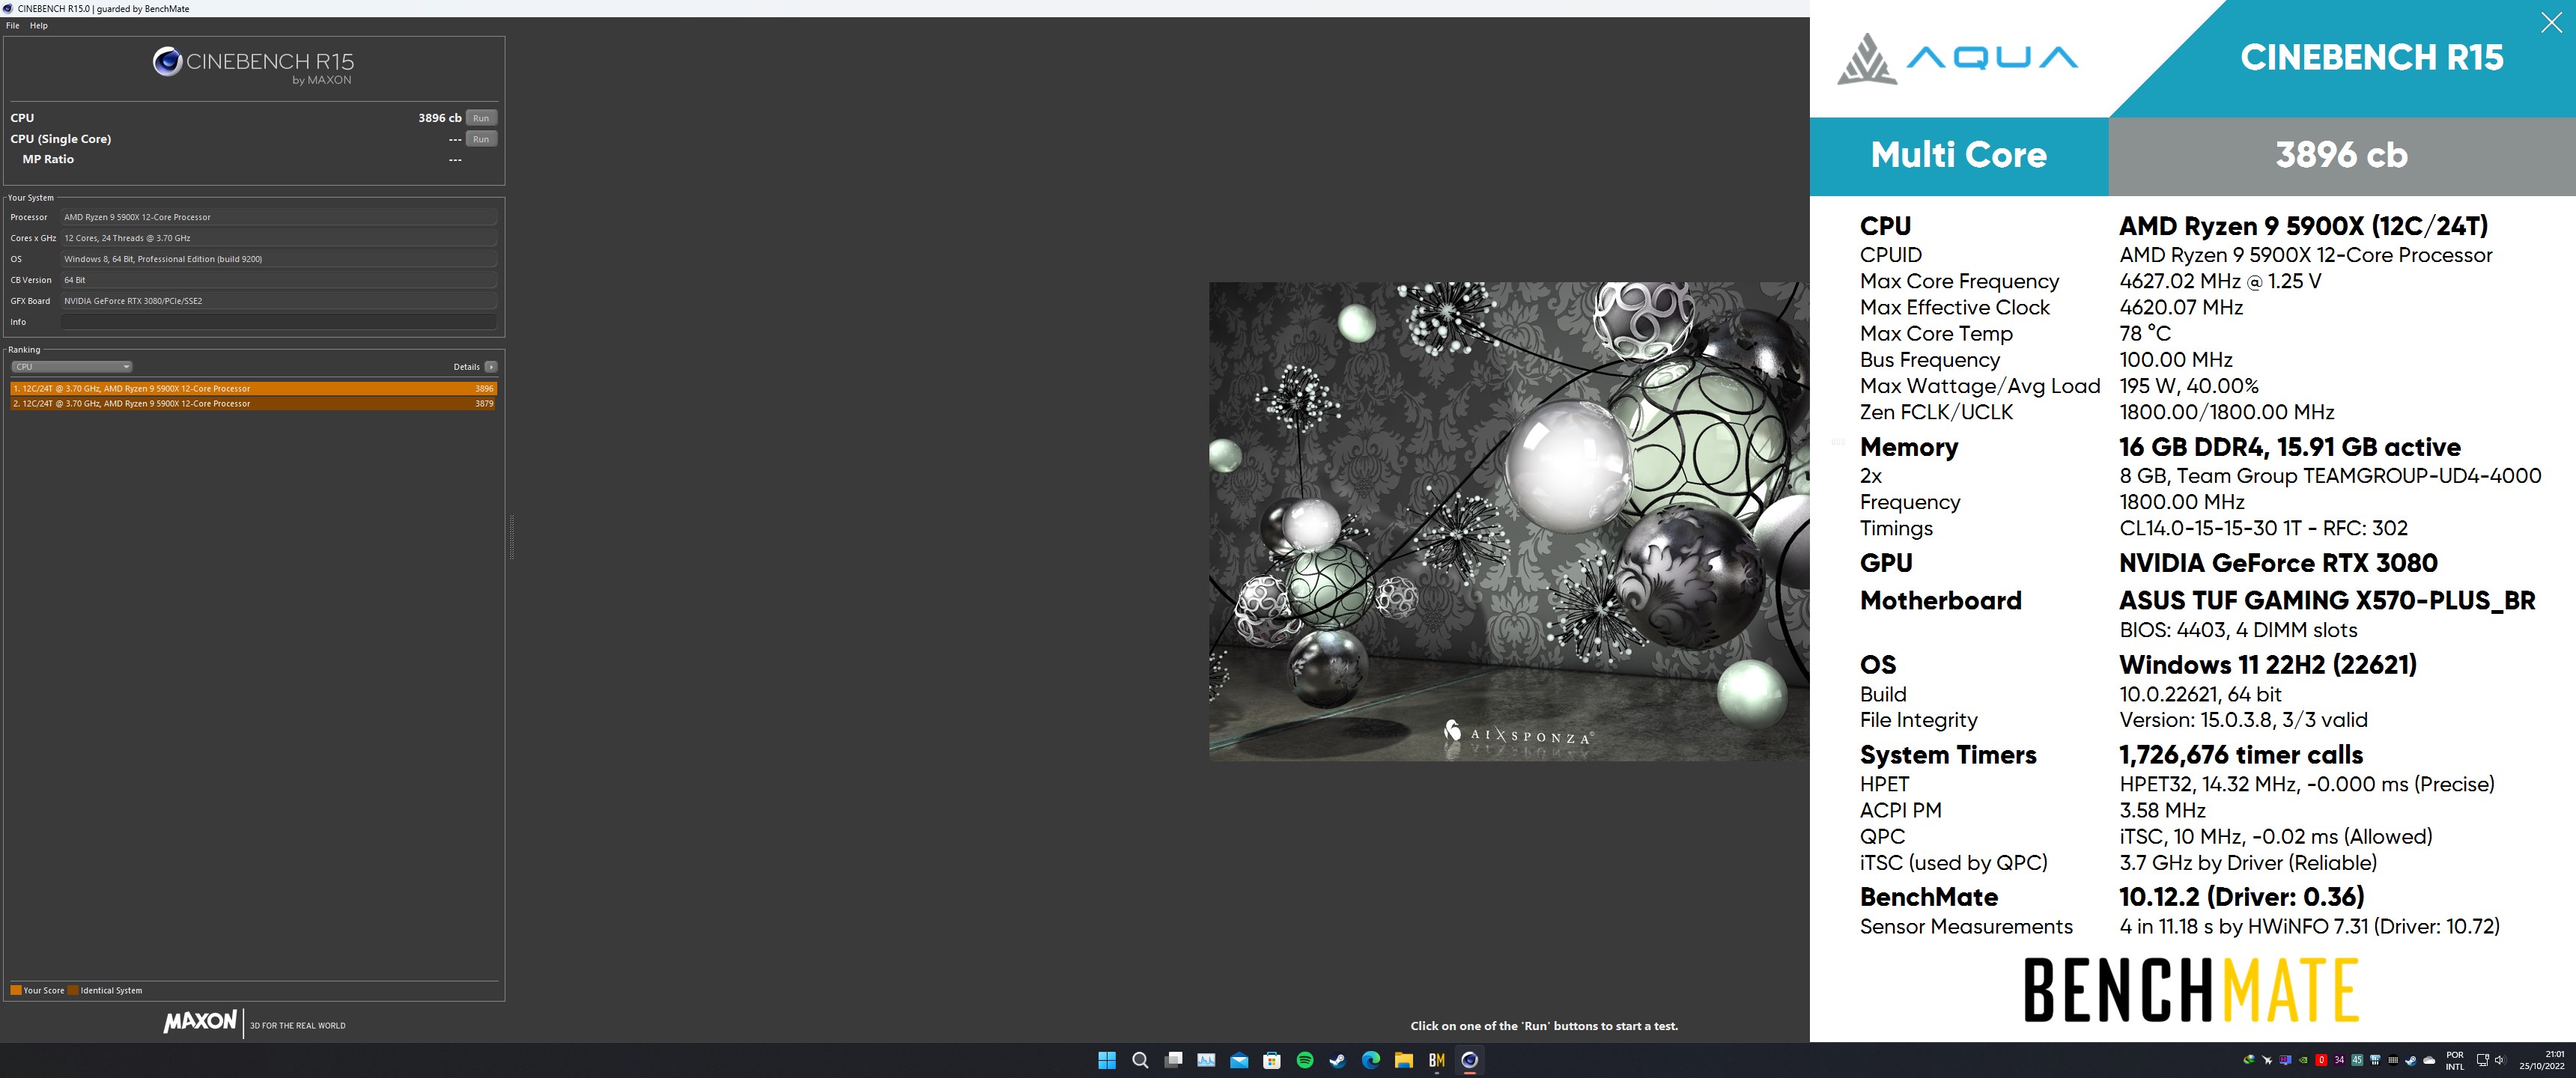Image resolution: width=2576 pixels, height=1078 pixels.
Task: Click the purple 34 sensor tray icon
Action: [2340, 1060]
